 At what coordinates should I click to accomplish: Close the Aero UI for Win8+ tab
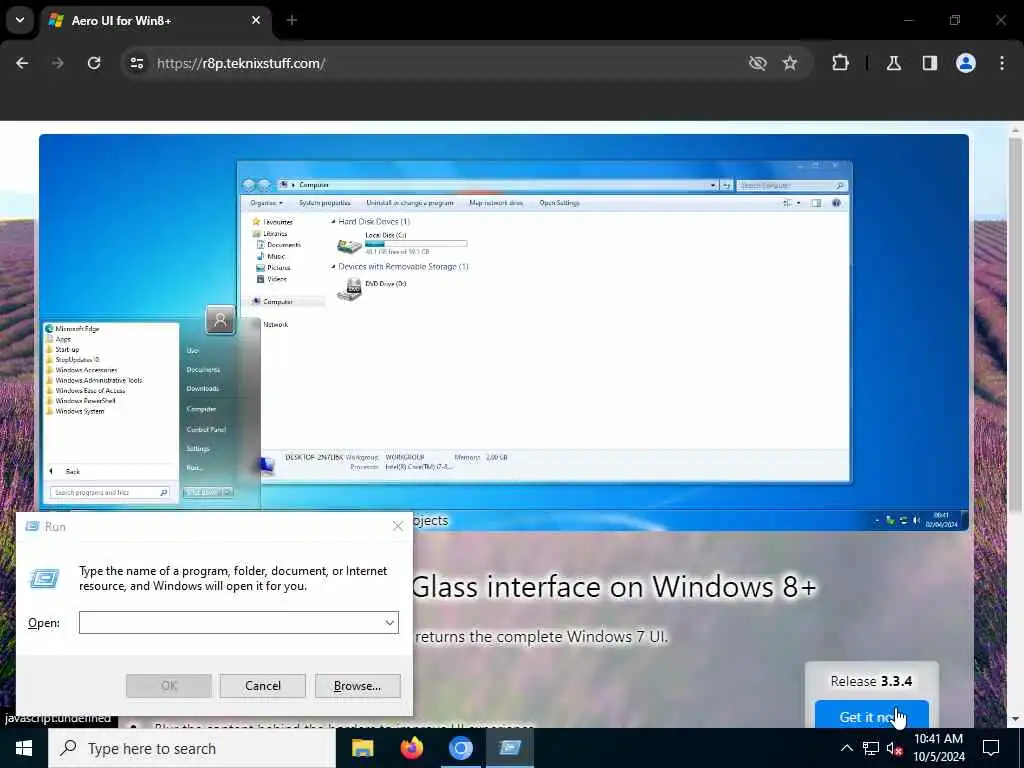256,20
